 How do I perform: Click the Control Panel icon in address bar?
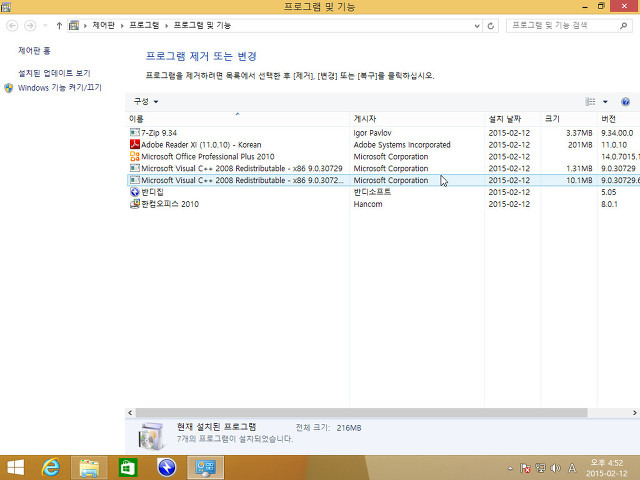(x=74, y=25)
